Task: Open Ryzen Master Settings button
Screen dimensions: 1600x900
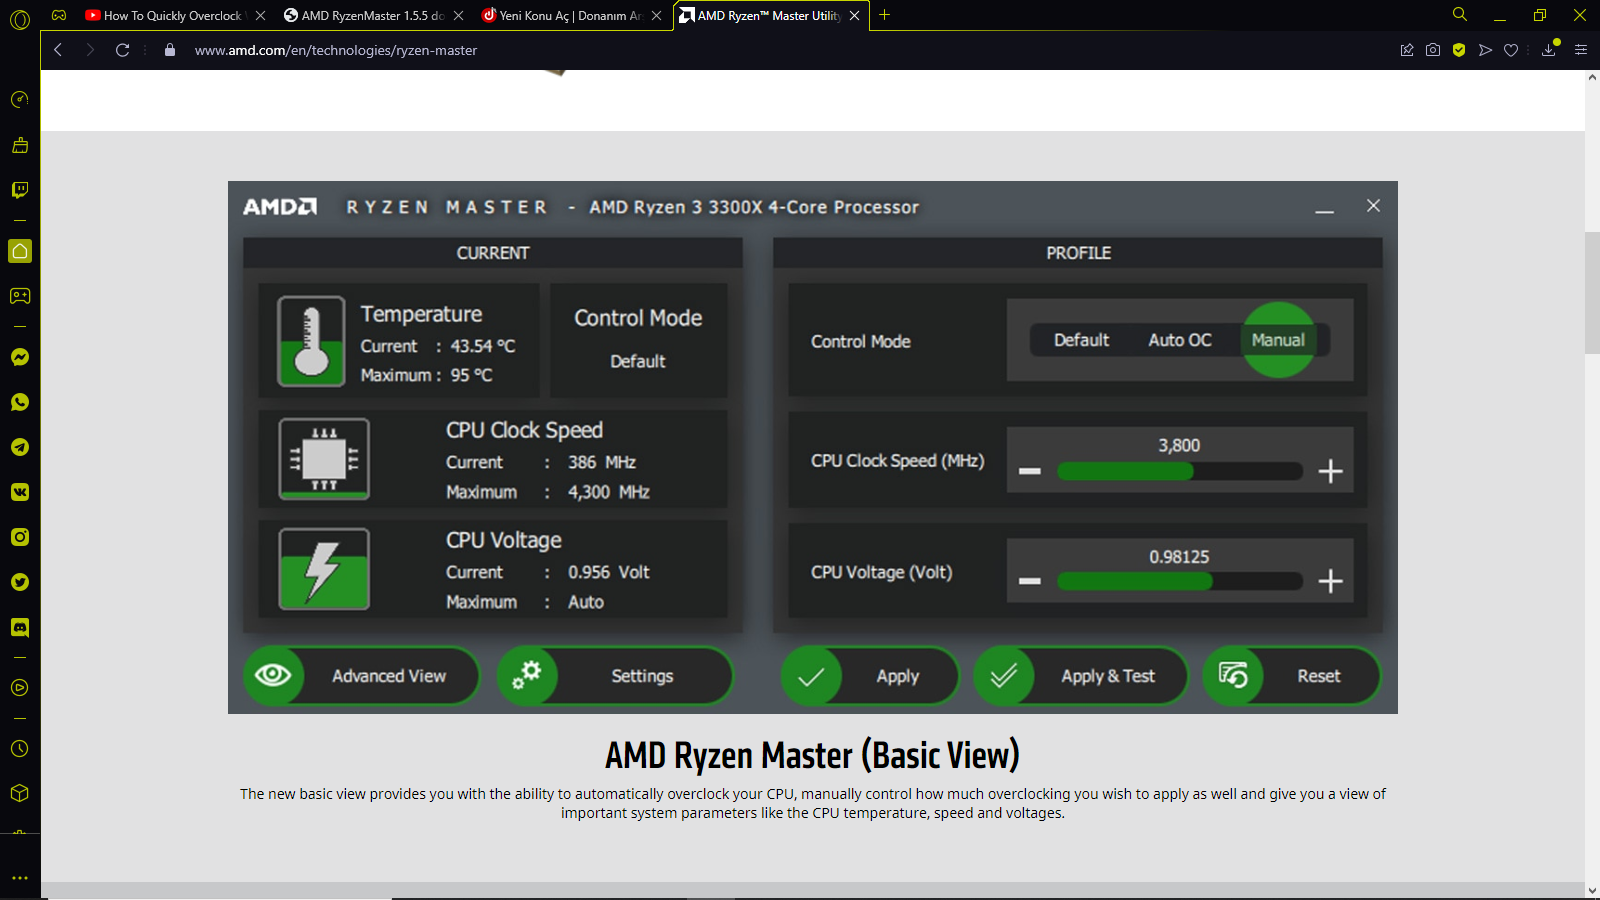Action: point(615,676)
